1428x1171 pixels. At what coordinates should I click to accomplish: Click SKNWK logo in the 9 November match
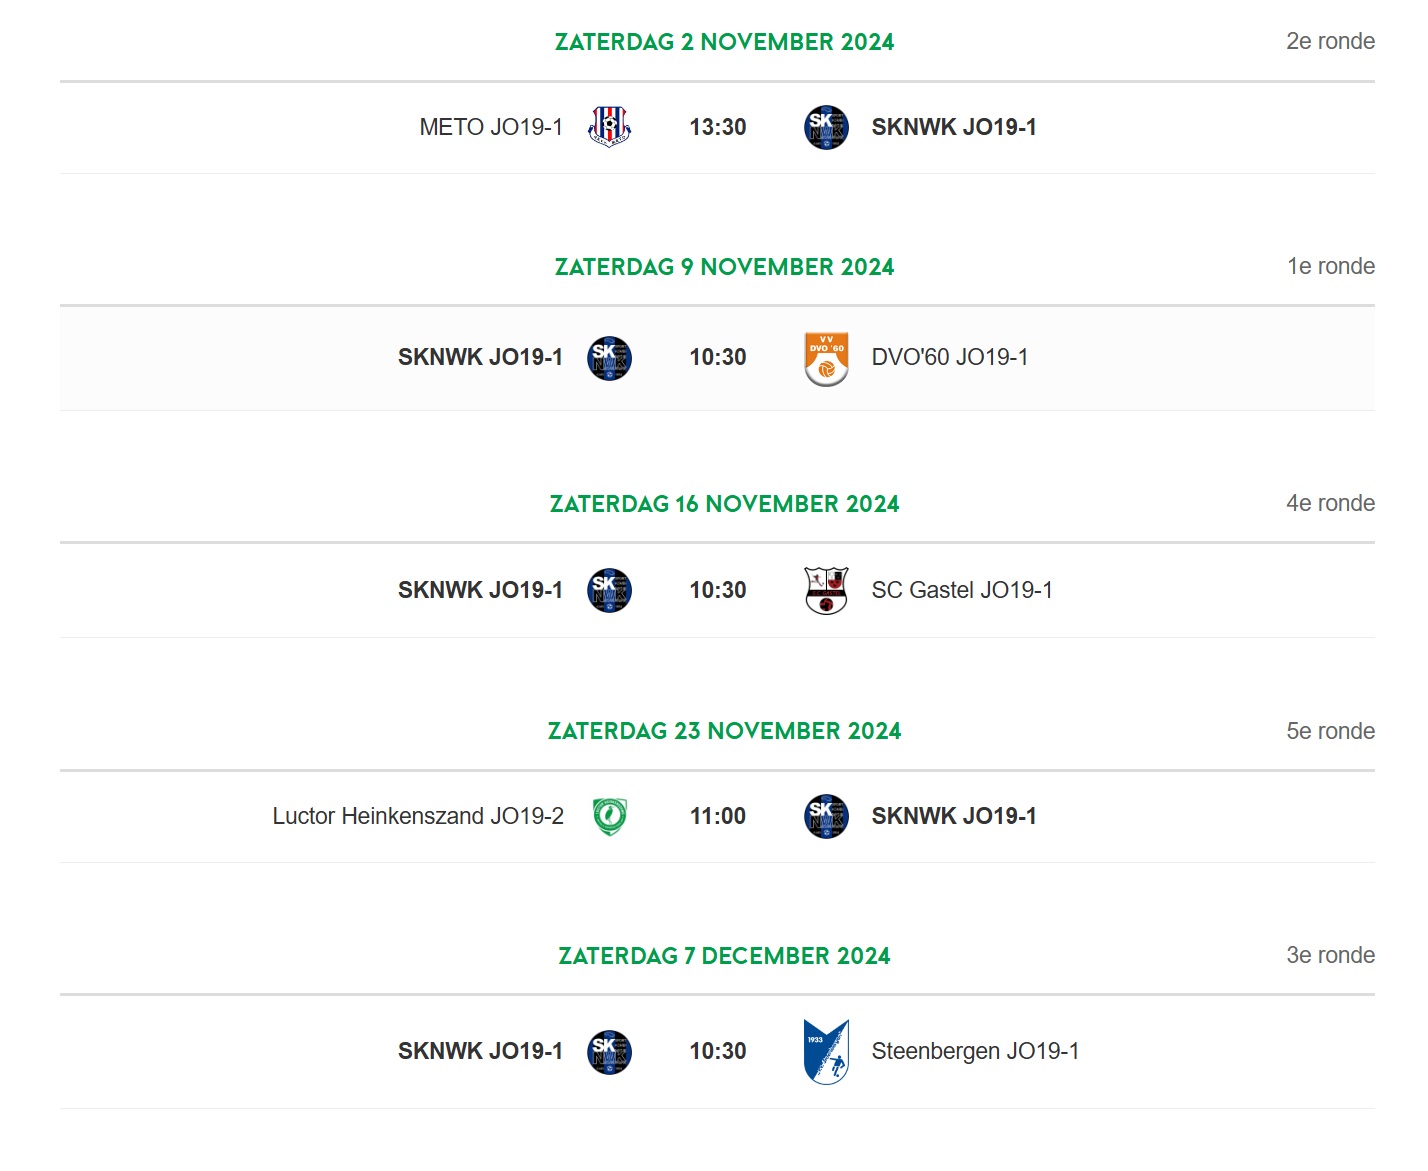pos(609,358)
